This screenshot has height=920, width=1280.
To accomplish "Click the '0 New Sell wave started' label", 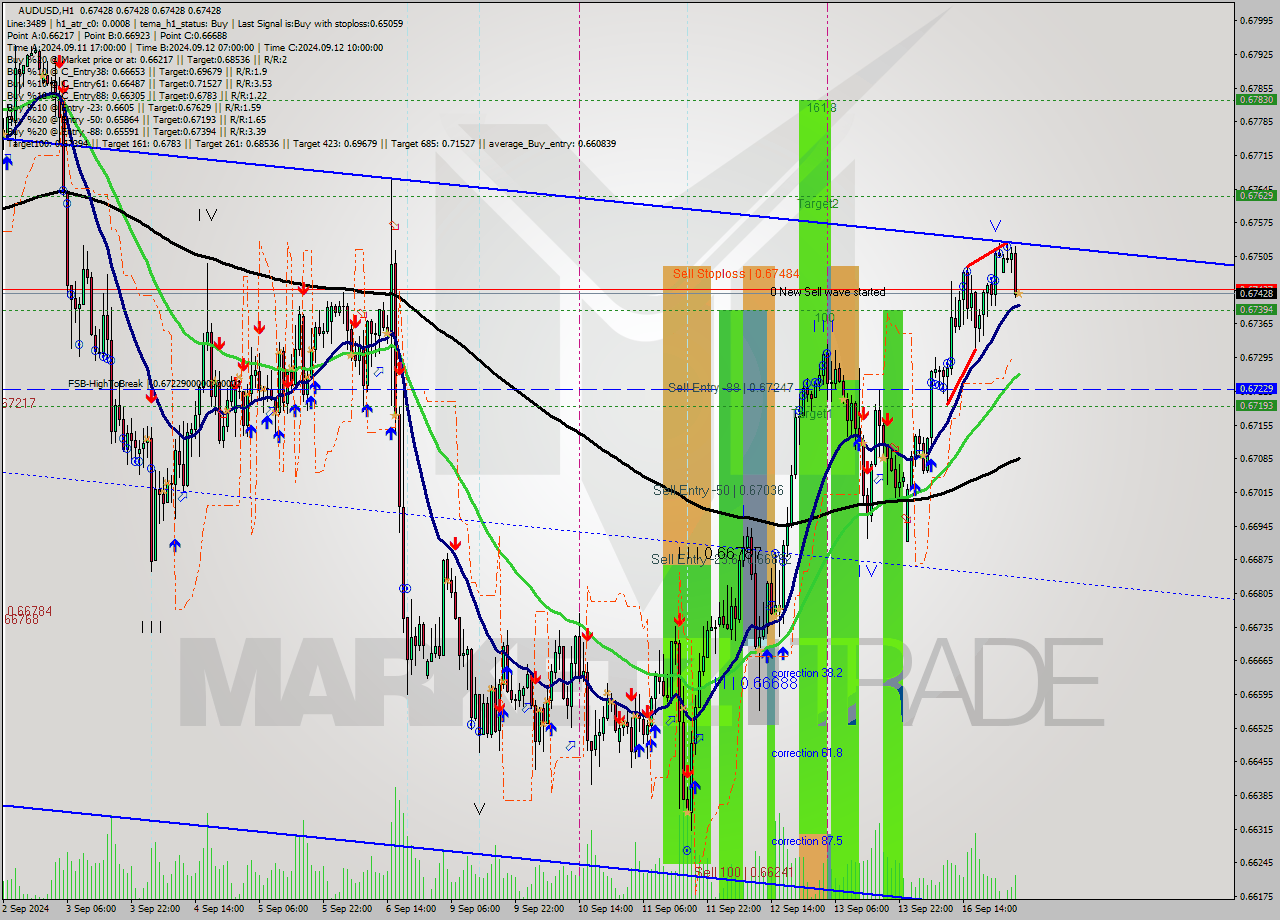I will pos(827,292).
